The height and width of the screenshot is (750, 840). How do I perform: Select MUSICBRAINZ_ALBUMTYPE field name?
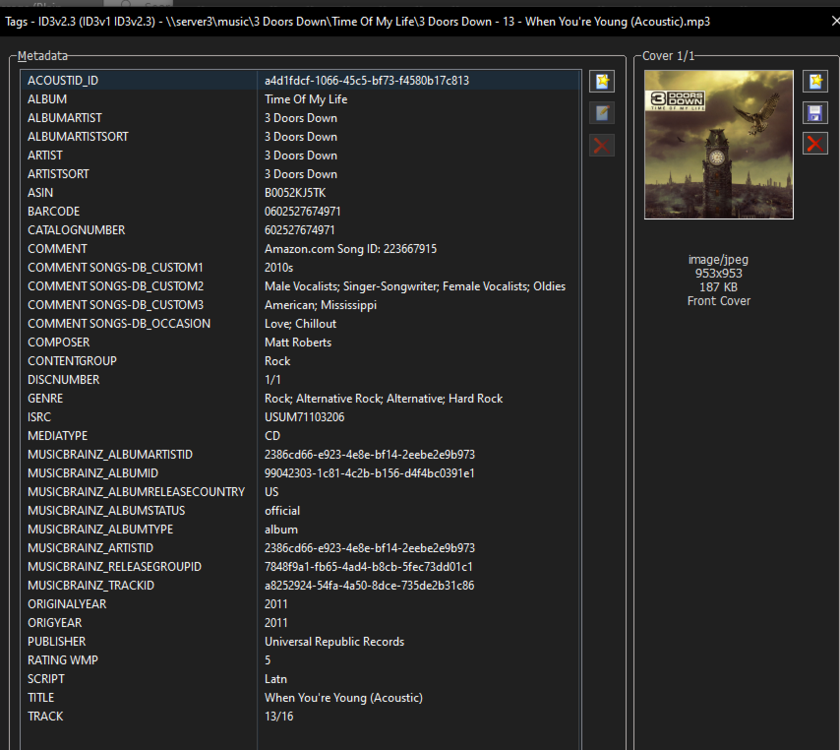pyautogui.click(x=100, y=529)
